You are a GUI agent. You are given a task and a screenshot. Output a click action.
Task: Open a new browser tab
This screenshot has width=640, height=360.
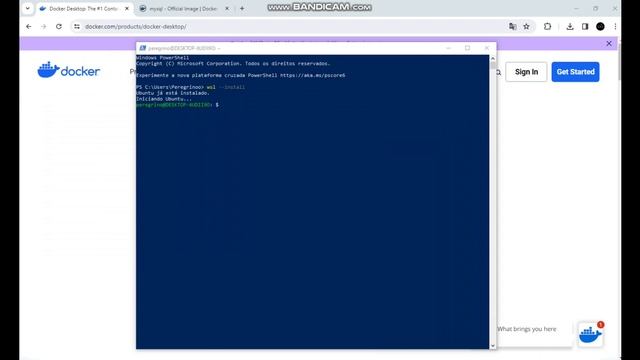[242, 9]
